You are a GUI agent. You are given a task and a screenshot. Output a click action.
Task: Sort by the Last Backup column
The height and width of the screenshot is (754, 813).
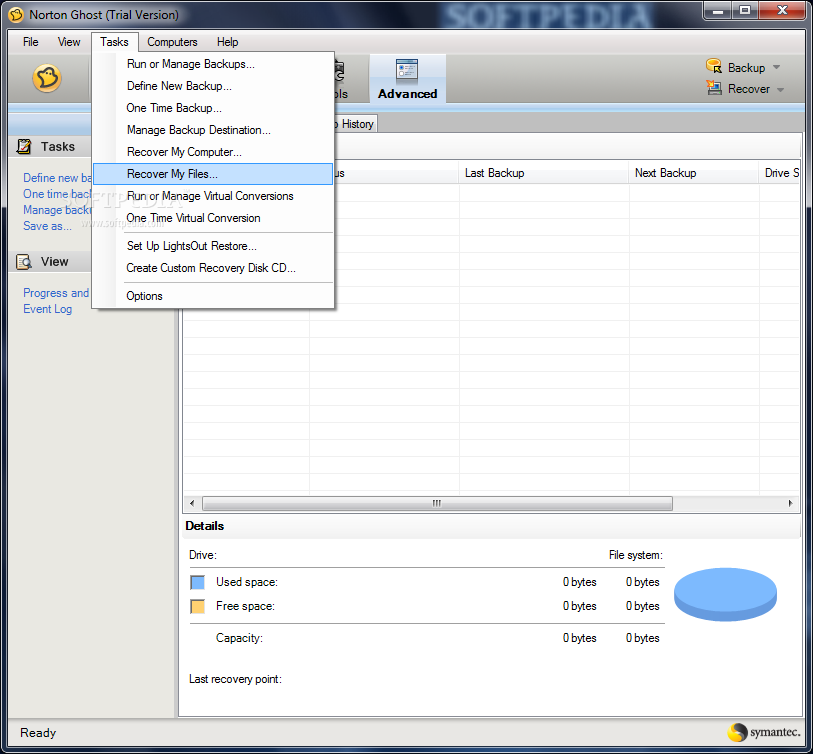coord(544,173)
